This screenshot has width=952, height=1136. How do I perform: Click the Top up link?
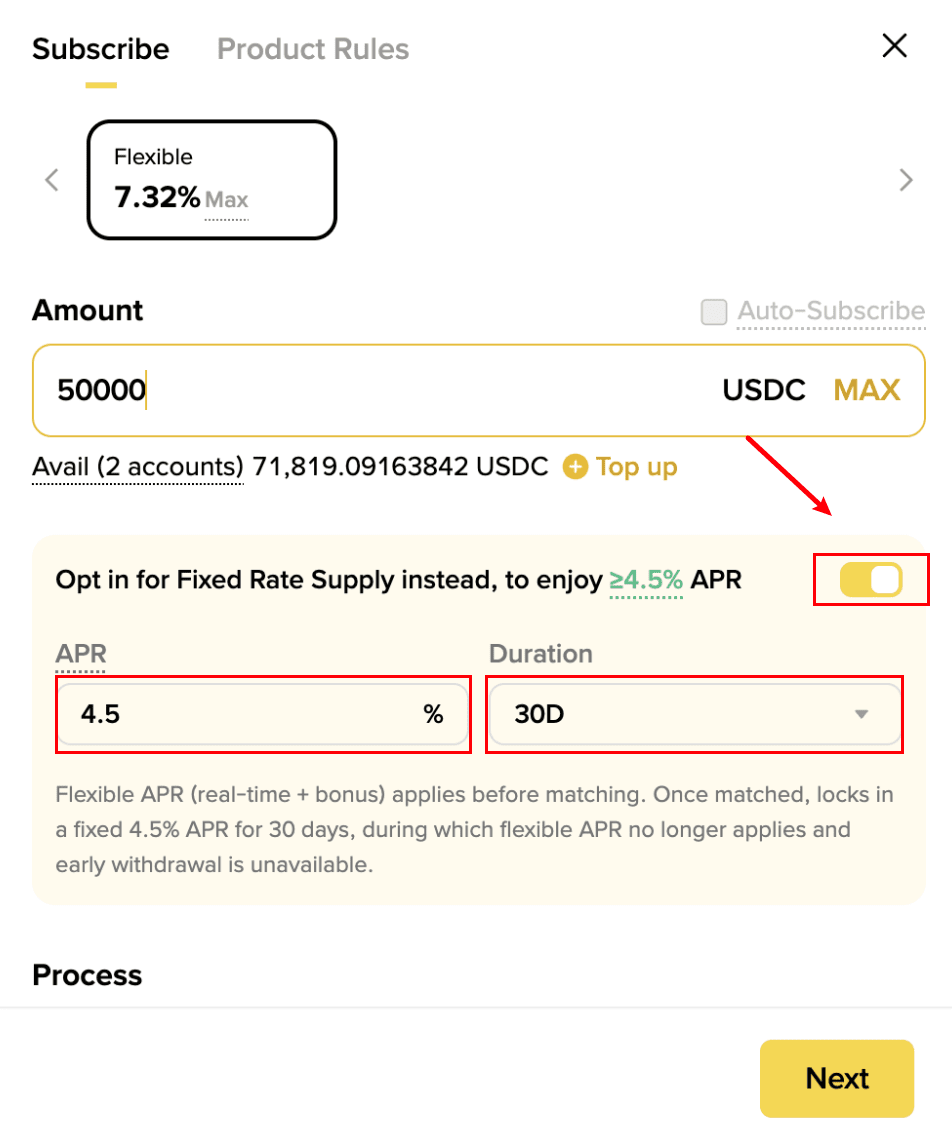(x=636, y=467)
